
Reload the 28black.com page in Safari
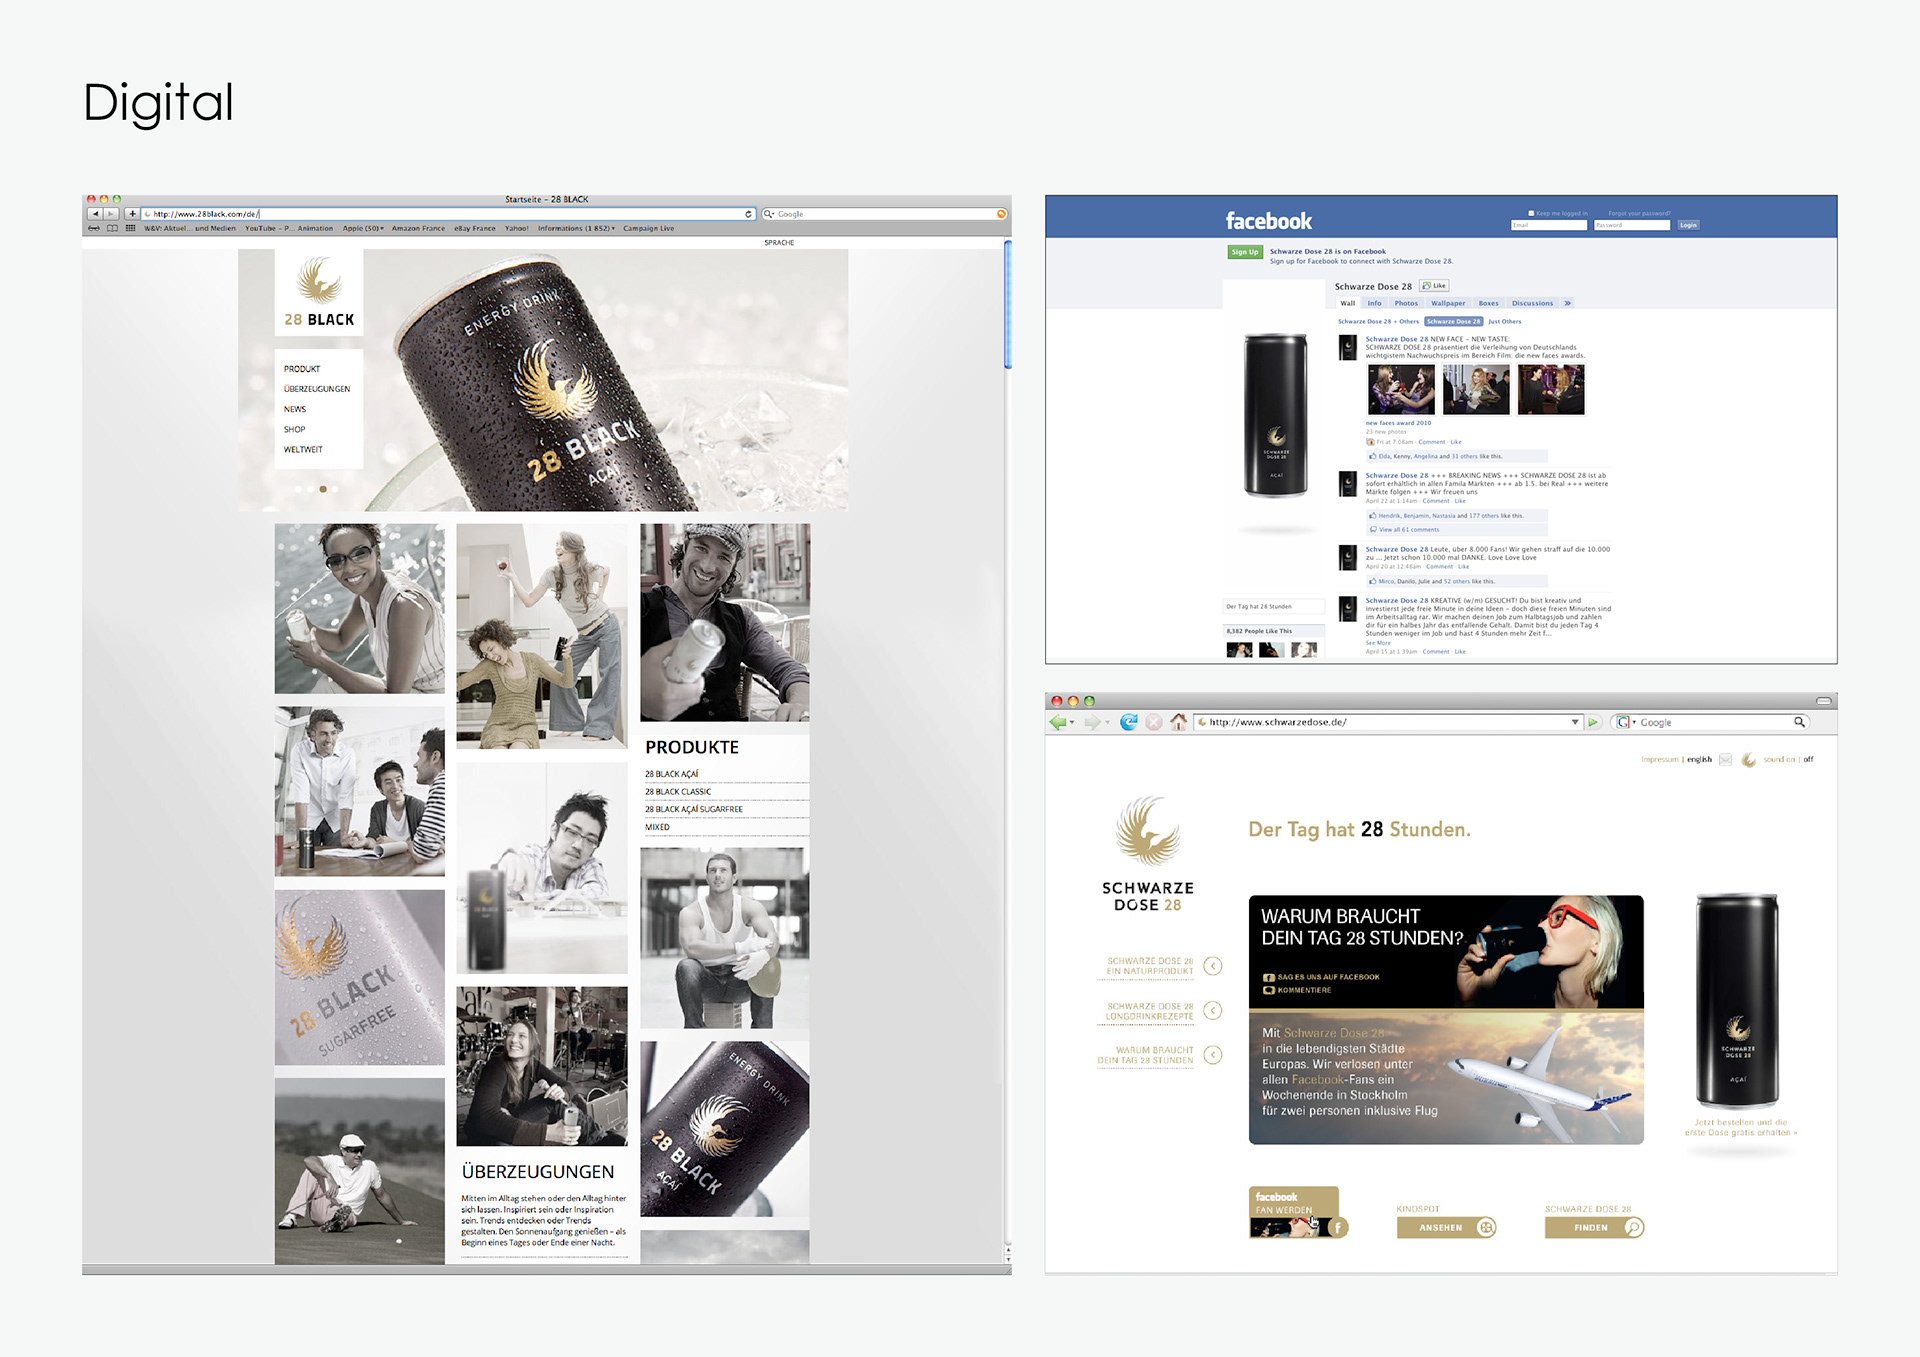click(x=748, y=214)
